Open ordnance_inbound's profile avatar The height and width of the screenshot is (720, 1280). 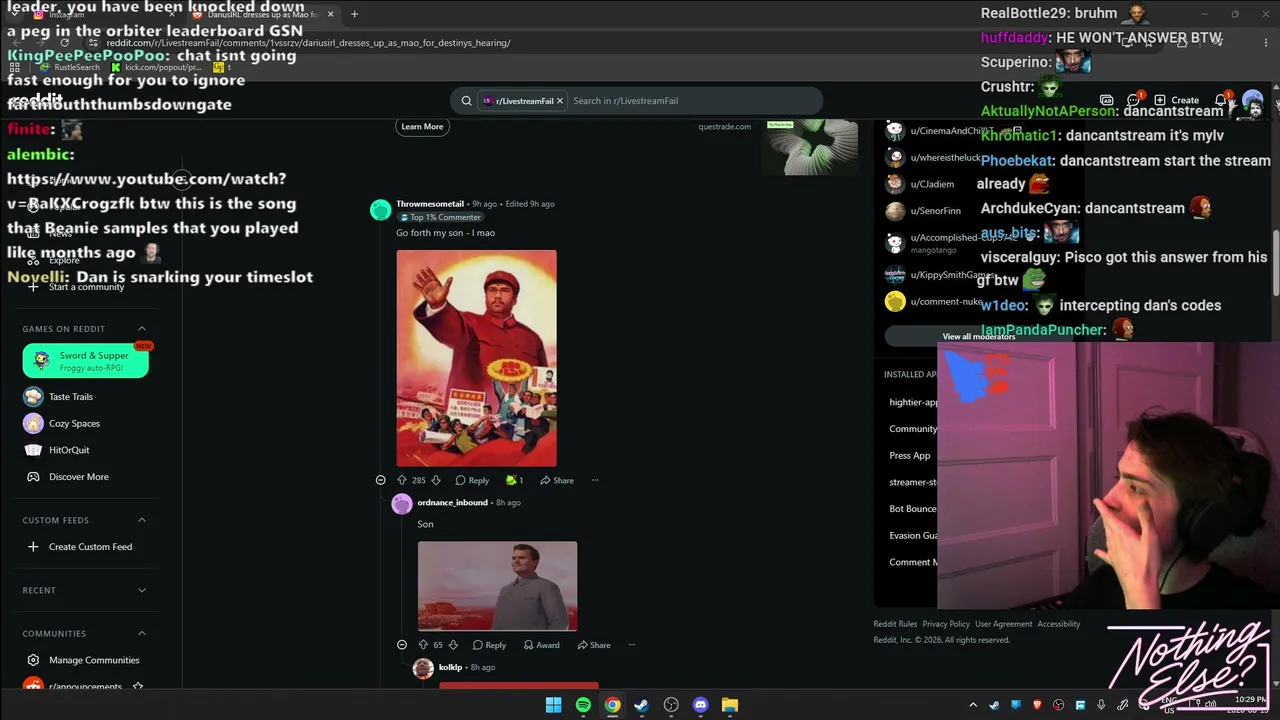(x=402, y=504)
